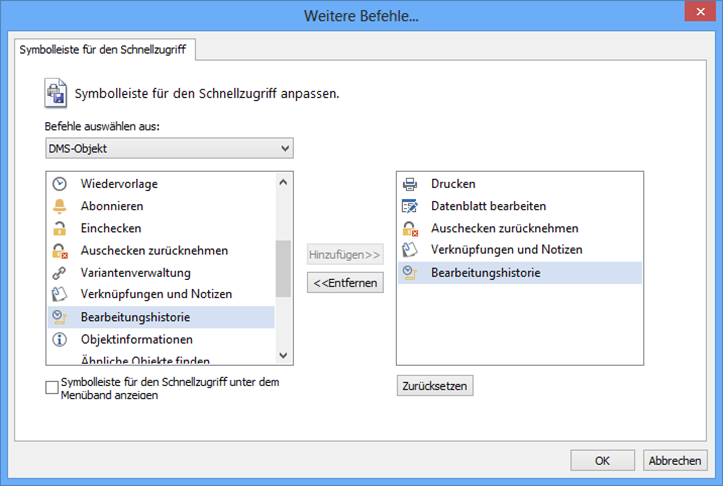Click the Variantenverwaltung link icon
Image resolution: width=723 pixels, height=486 pixels.
60,272
